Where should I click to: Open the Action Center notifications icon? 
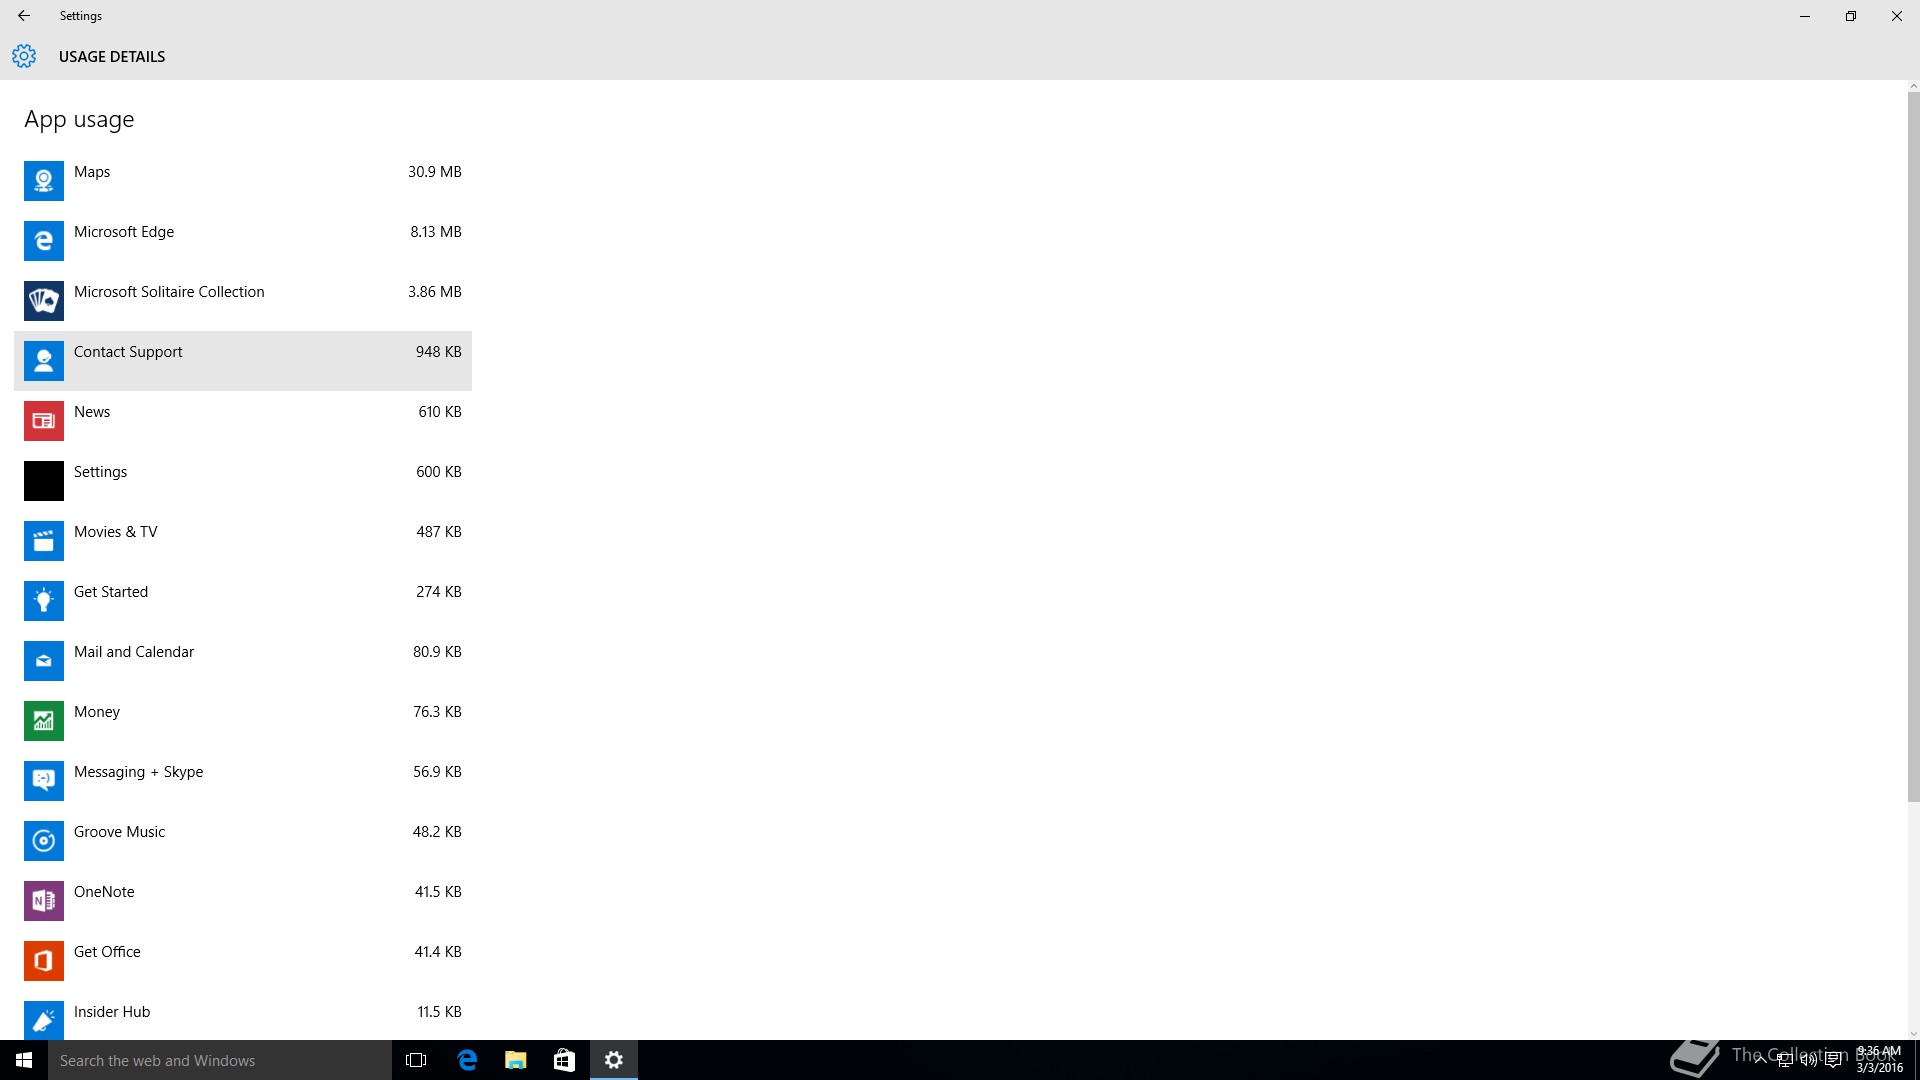[x=1833, y=1060]
